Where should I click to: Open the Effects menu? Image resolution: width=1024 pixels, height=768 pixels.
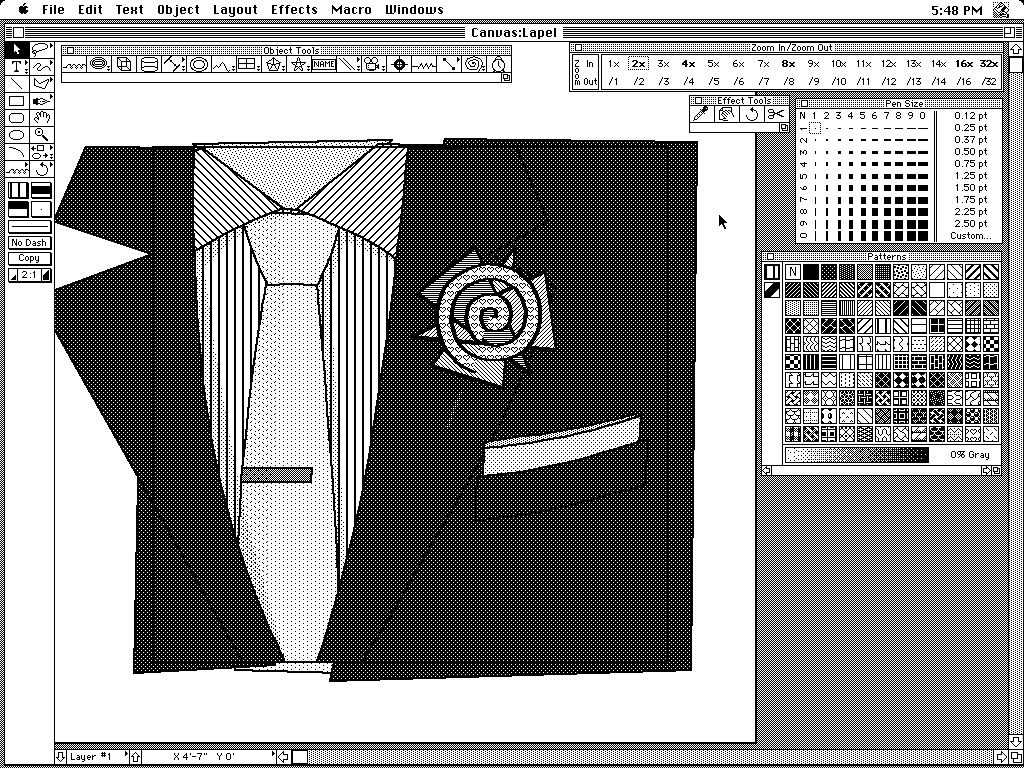click(x=294, y=10)
